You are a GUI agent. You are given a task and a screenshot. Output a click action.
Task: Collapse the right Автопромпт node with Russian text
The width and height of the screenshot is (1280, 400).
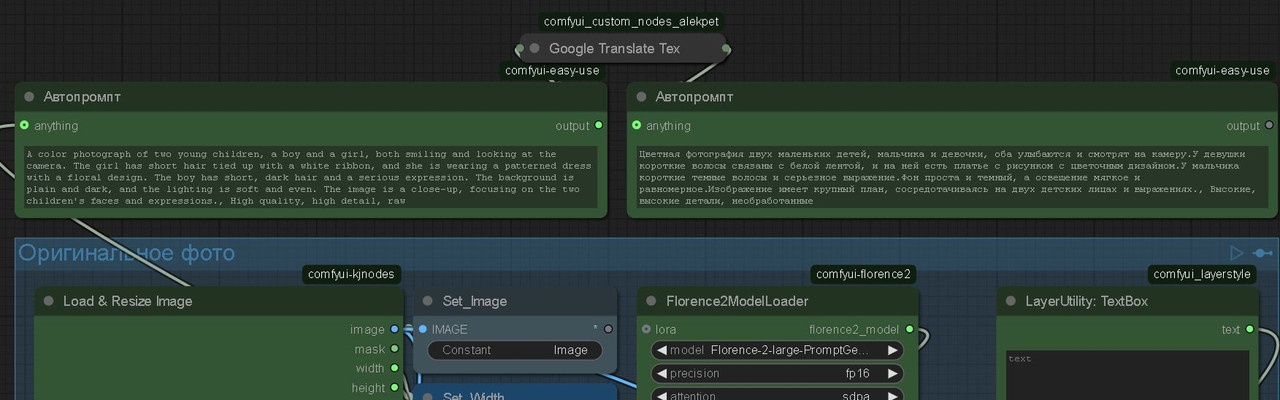click(641, 97)
